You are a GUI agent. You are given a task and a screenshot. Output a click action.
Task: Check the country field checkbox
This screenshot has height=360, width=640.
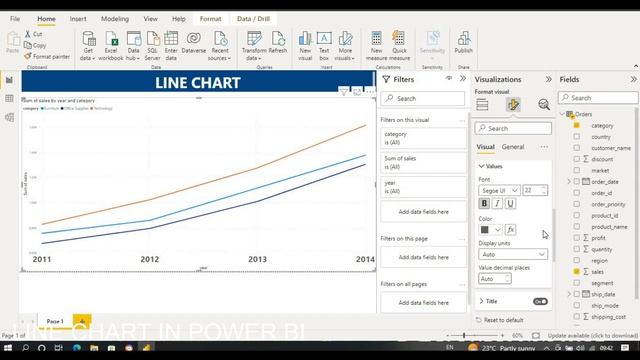(x=576, y=137)
